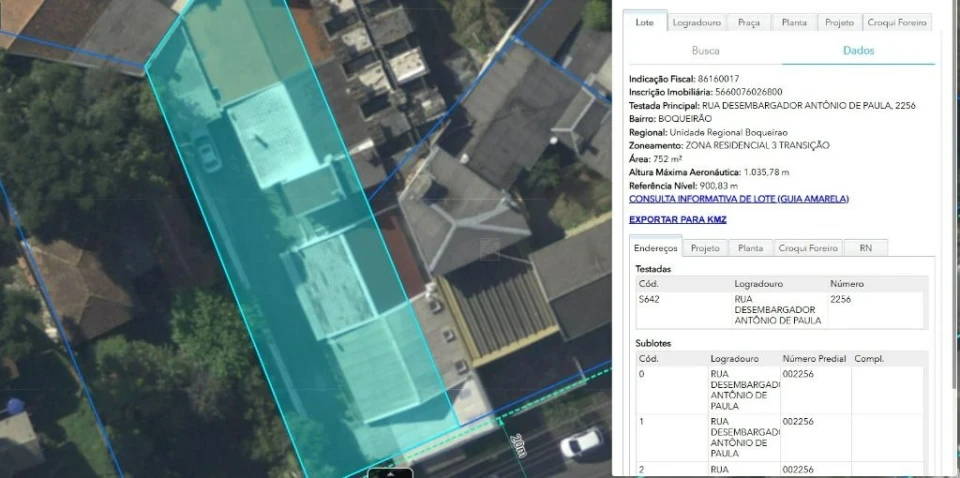Open the Projeto sub-tab next to Endereços
The image size is (960, 478).
[x=705, y=248]
